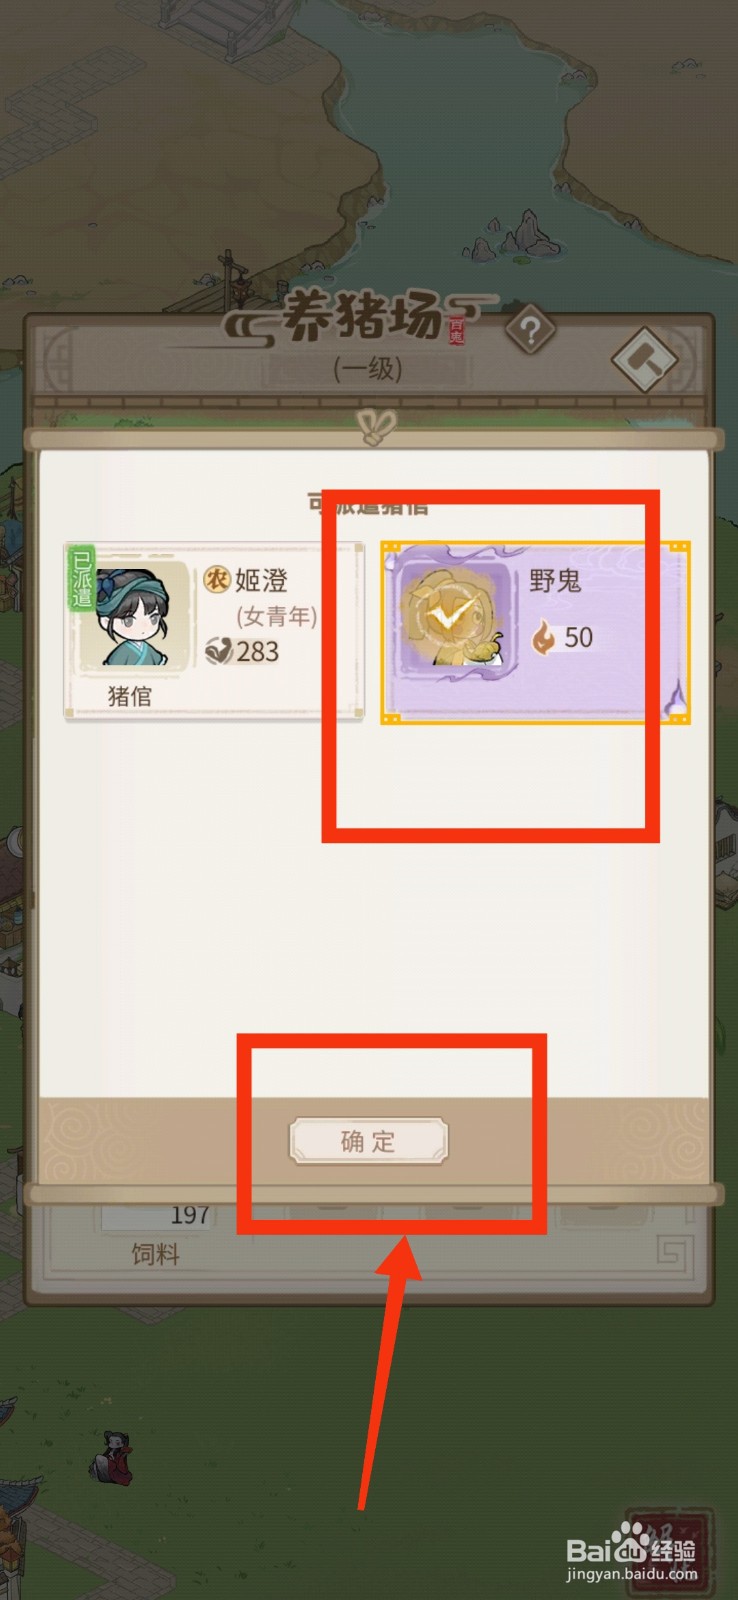
Task: Tap the heart icon beside 283
Action: [218, 652]
